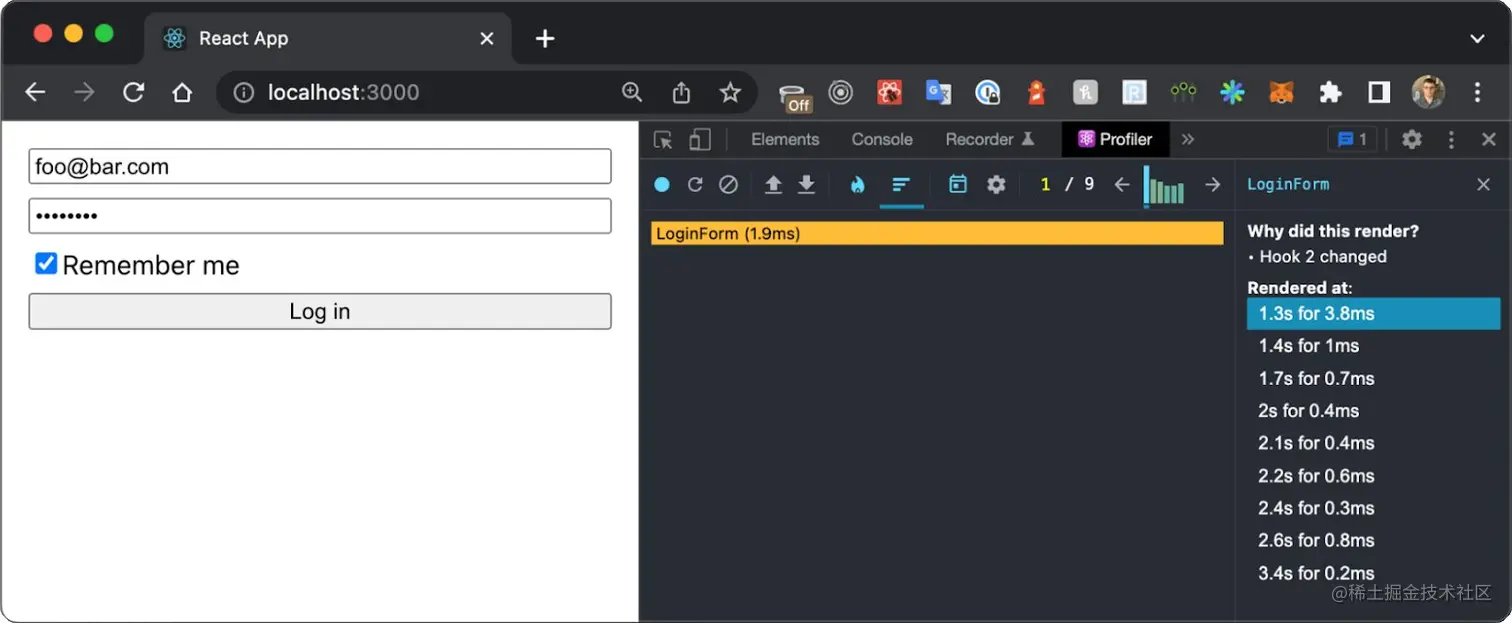Select the React App browser tab
Screen dimensions: 1512x623
330,39
